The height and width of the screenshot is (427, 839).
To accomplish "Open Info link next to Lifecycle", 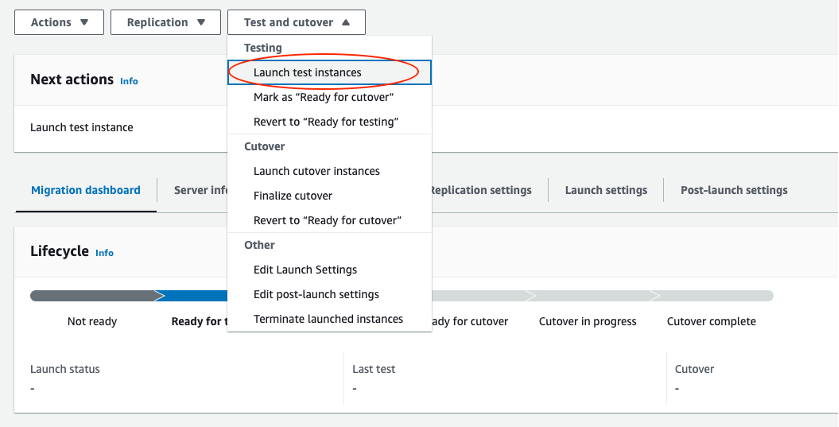I will (104, 253).
